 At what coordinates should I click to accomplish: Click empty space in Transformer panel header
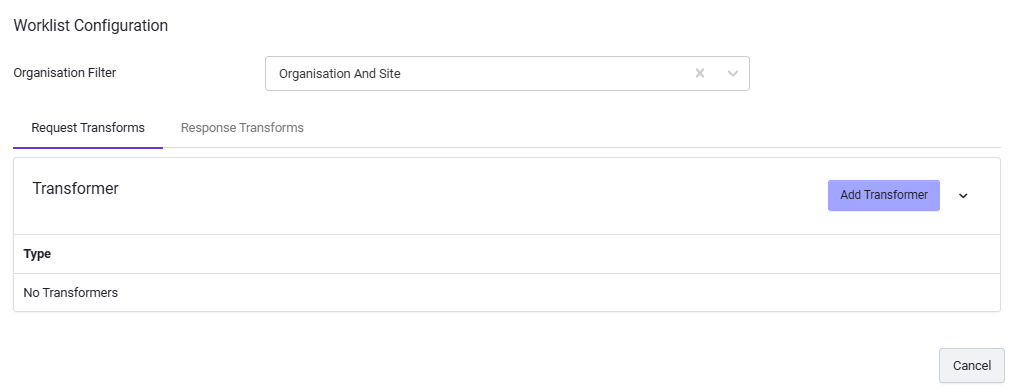click(472, 196)
